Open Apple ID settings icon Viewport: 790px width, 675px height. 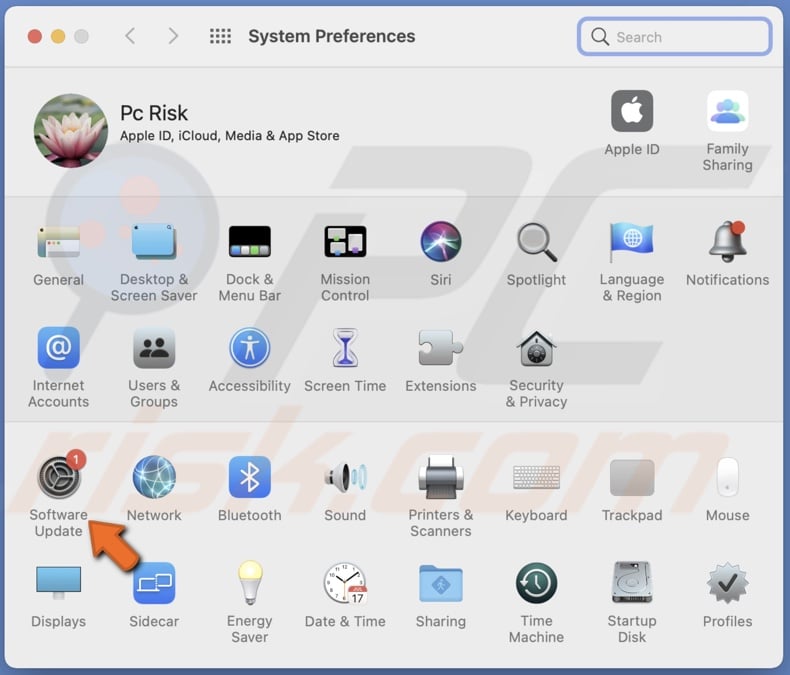click(x=632, y=111)
